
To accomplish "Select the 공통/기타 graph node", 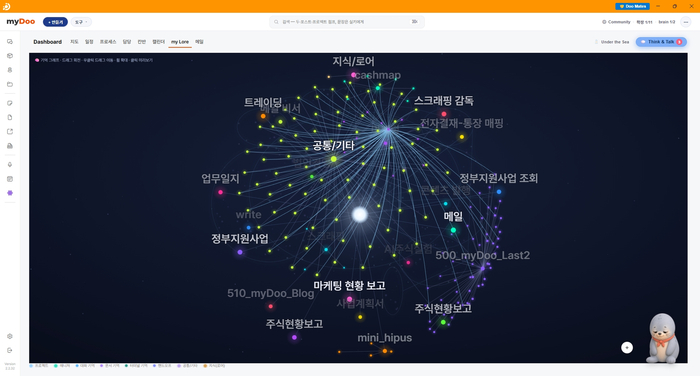I will coord(333,159).
